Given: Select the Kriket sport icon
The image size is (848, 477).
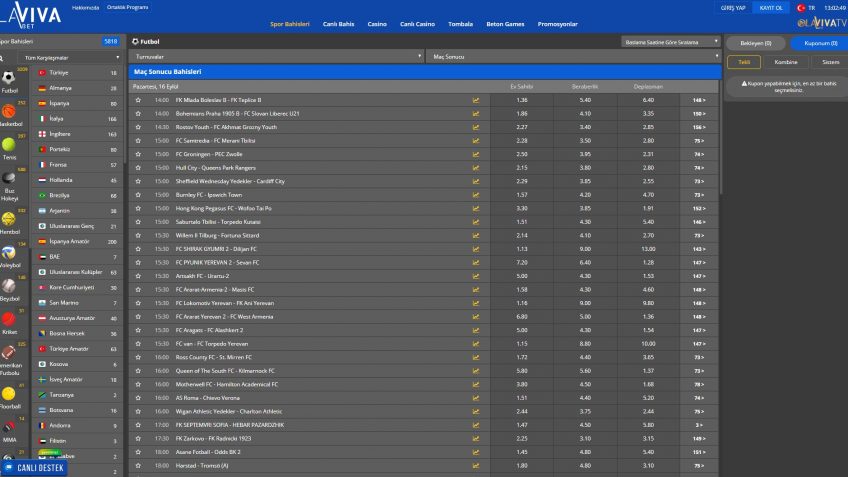Looking at the screenshot, I should (x=9, y=320).
